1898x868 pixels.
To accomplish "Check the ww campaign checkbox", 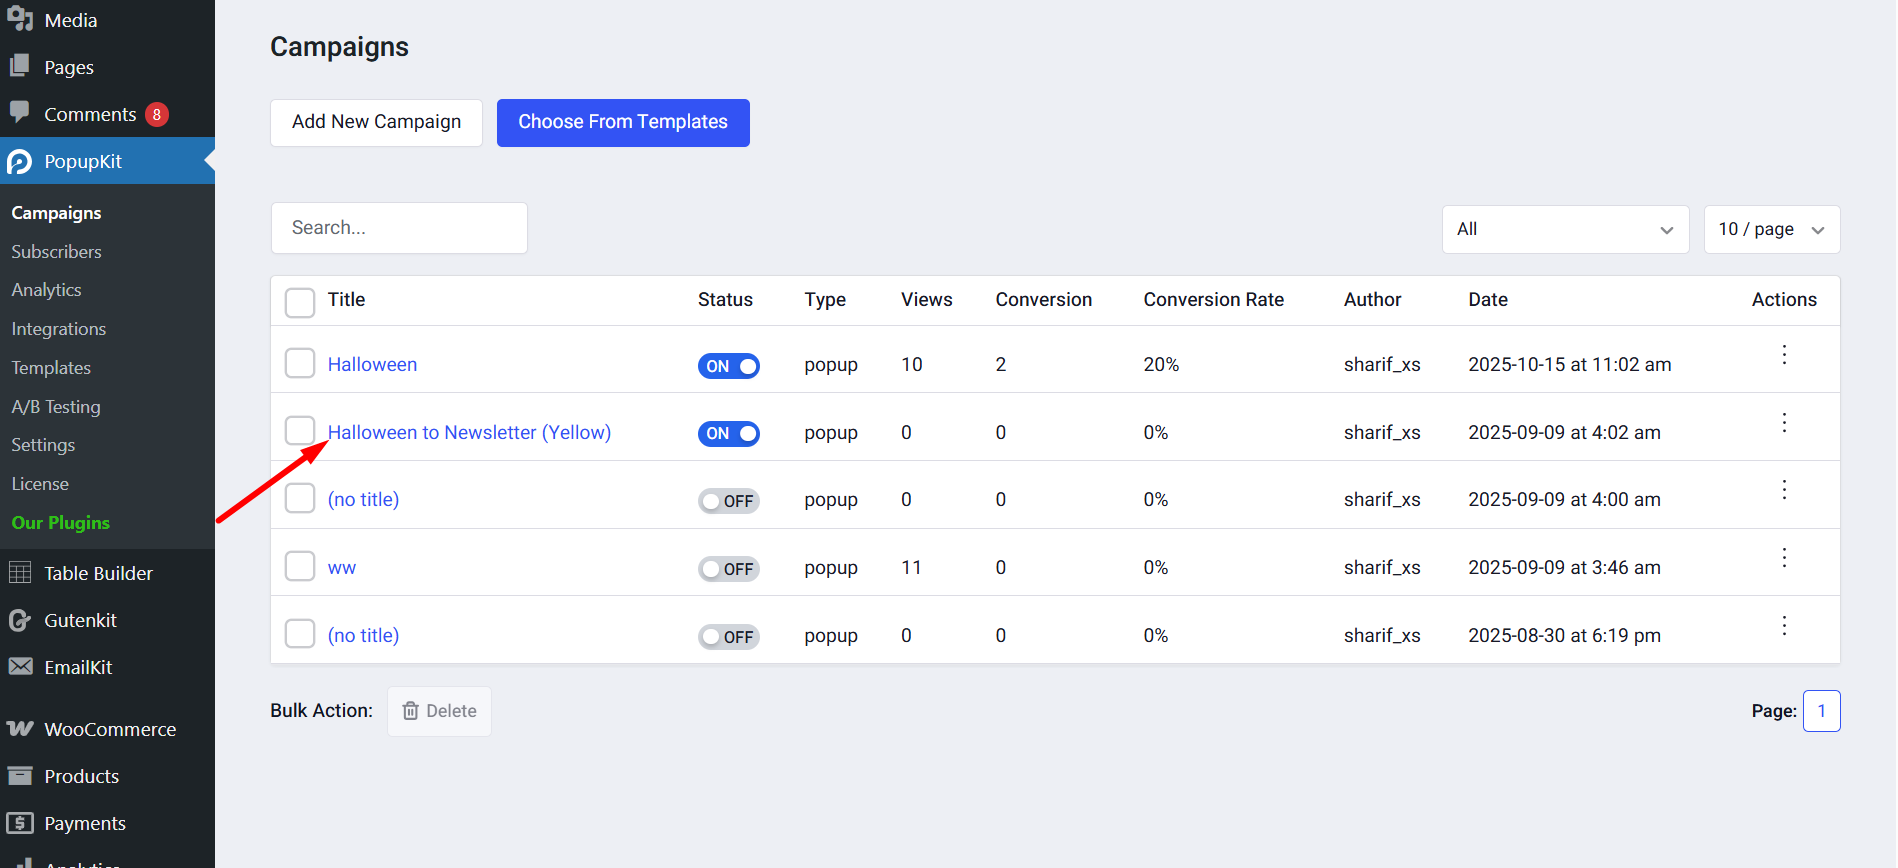I will click(300, 566).
